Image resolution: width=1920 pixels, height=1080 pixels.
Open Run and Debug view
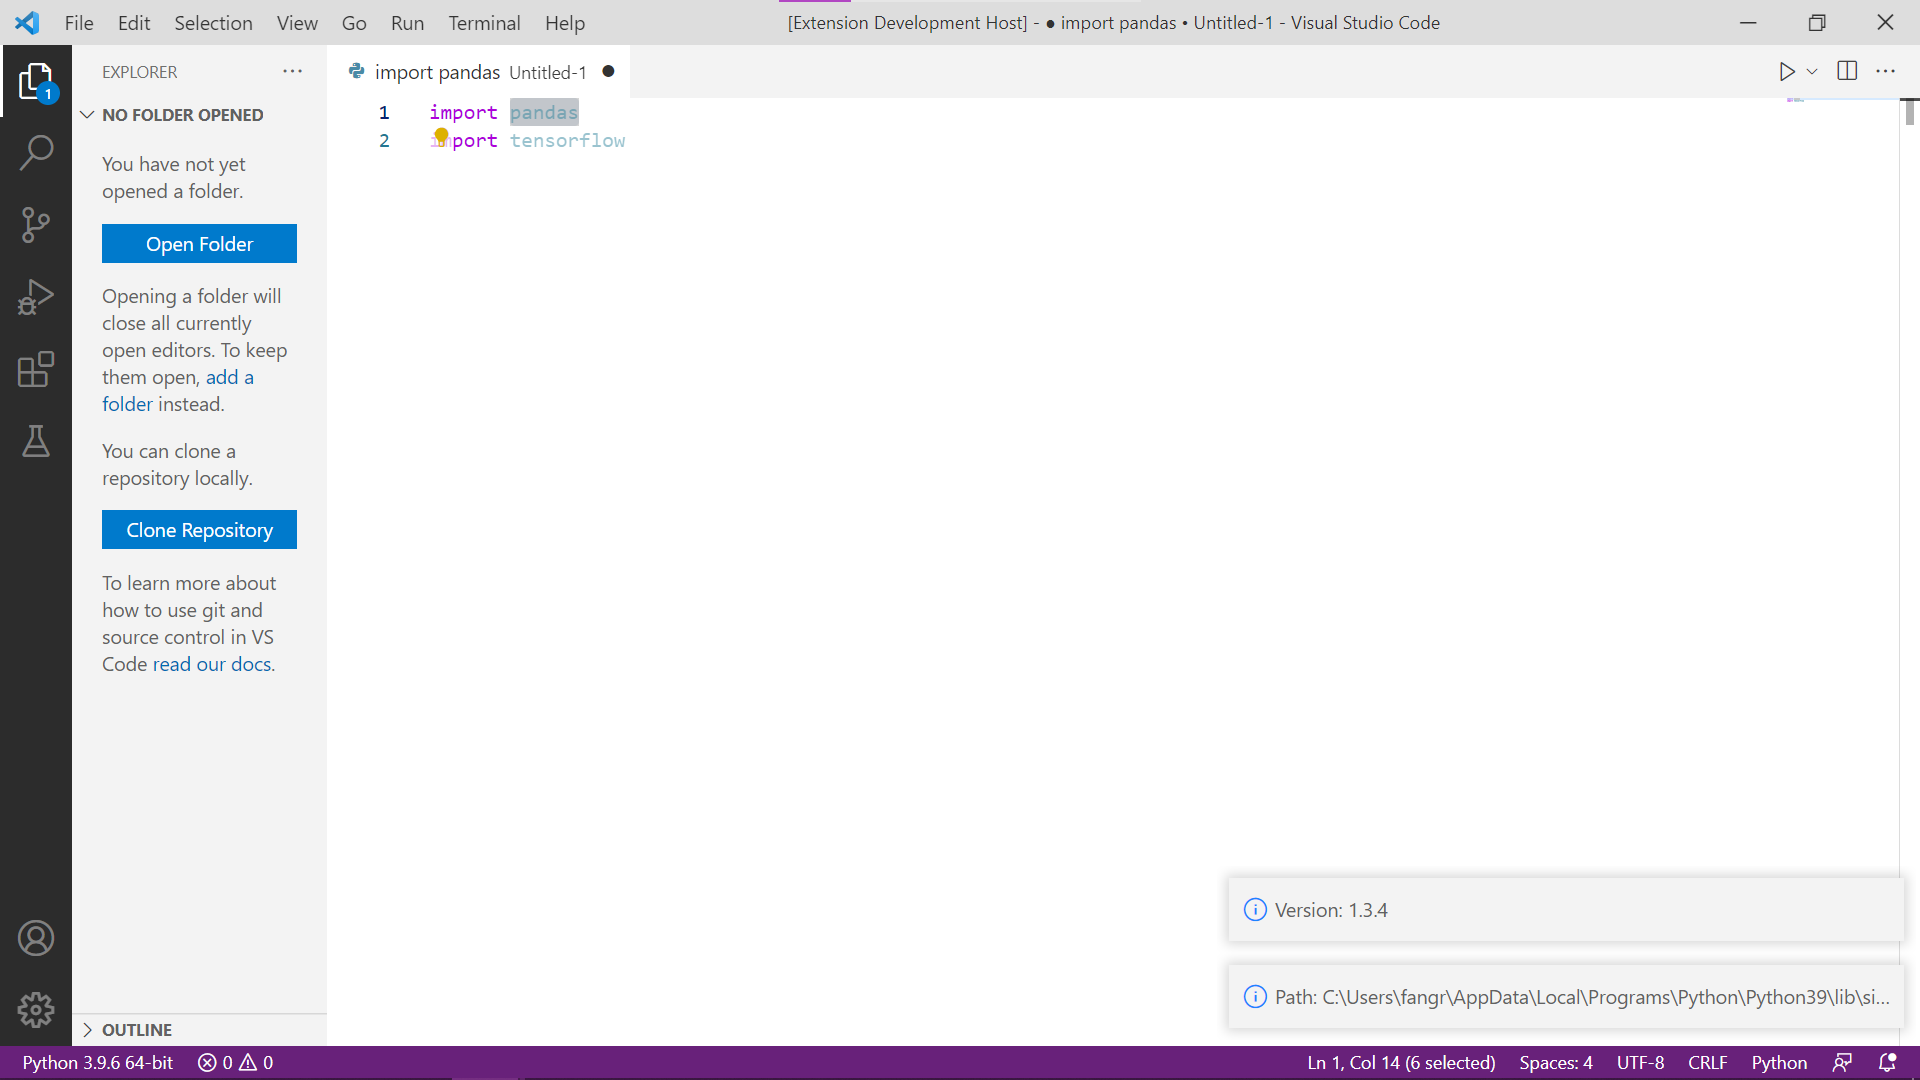(x=36, y=297)
